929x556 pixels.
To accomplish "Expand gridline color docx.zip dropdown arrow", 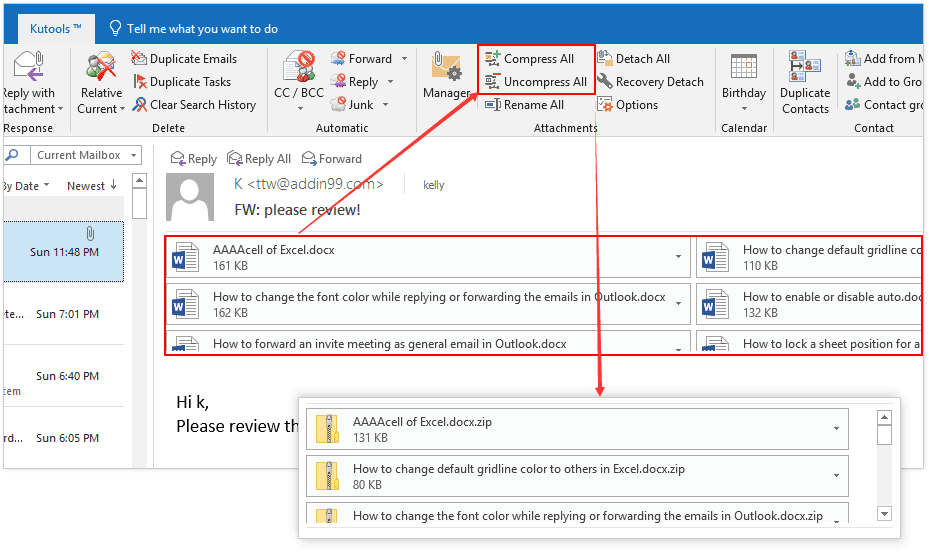I will tap(837, 475).
